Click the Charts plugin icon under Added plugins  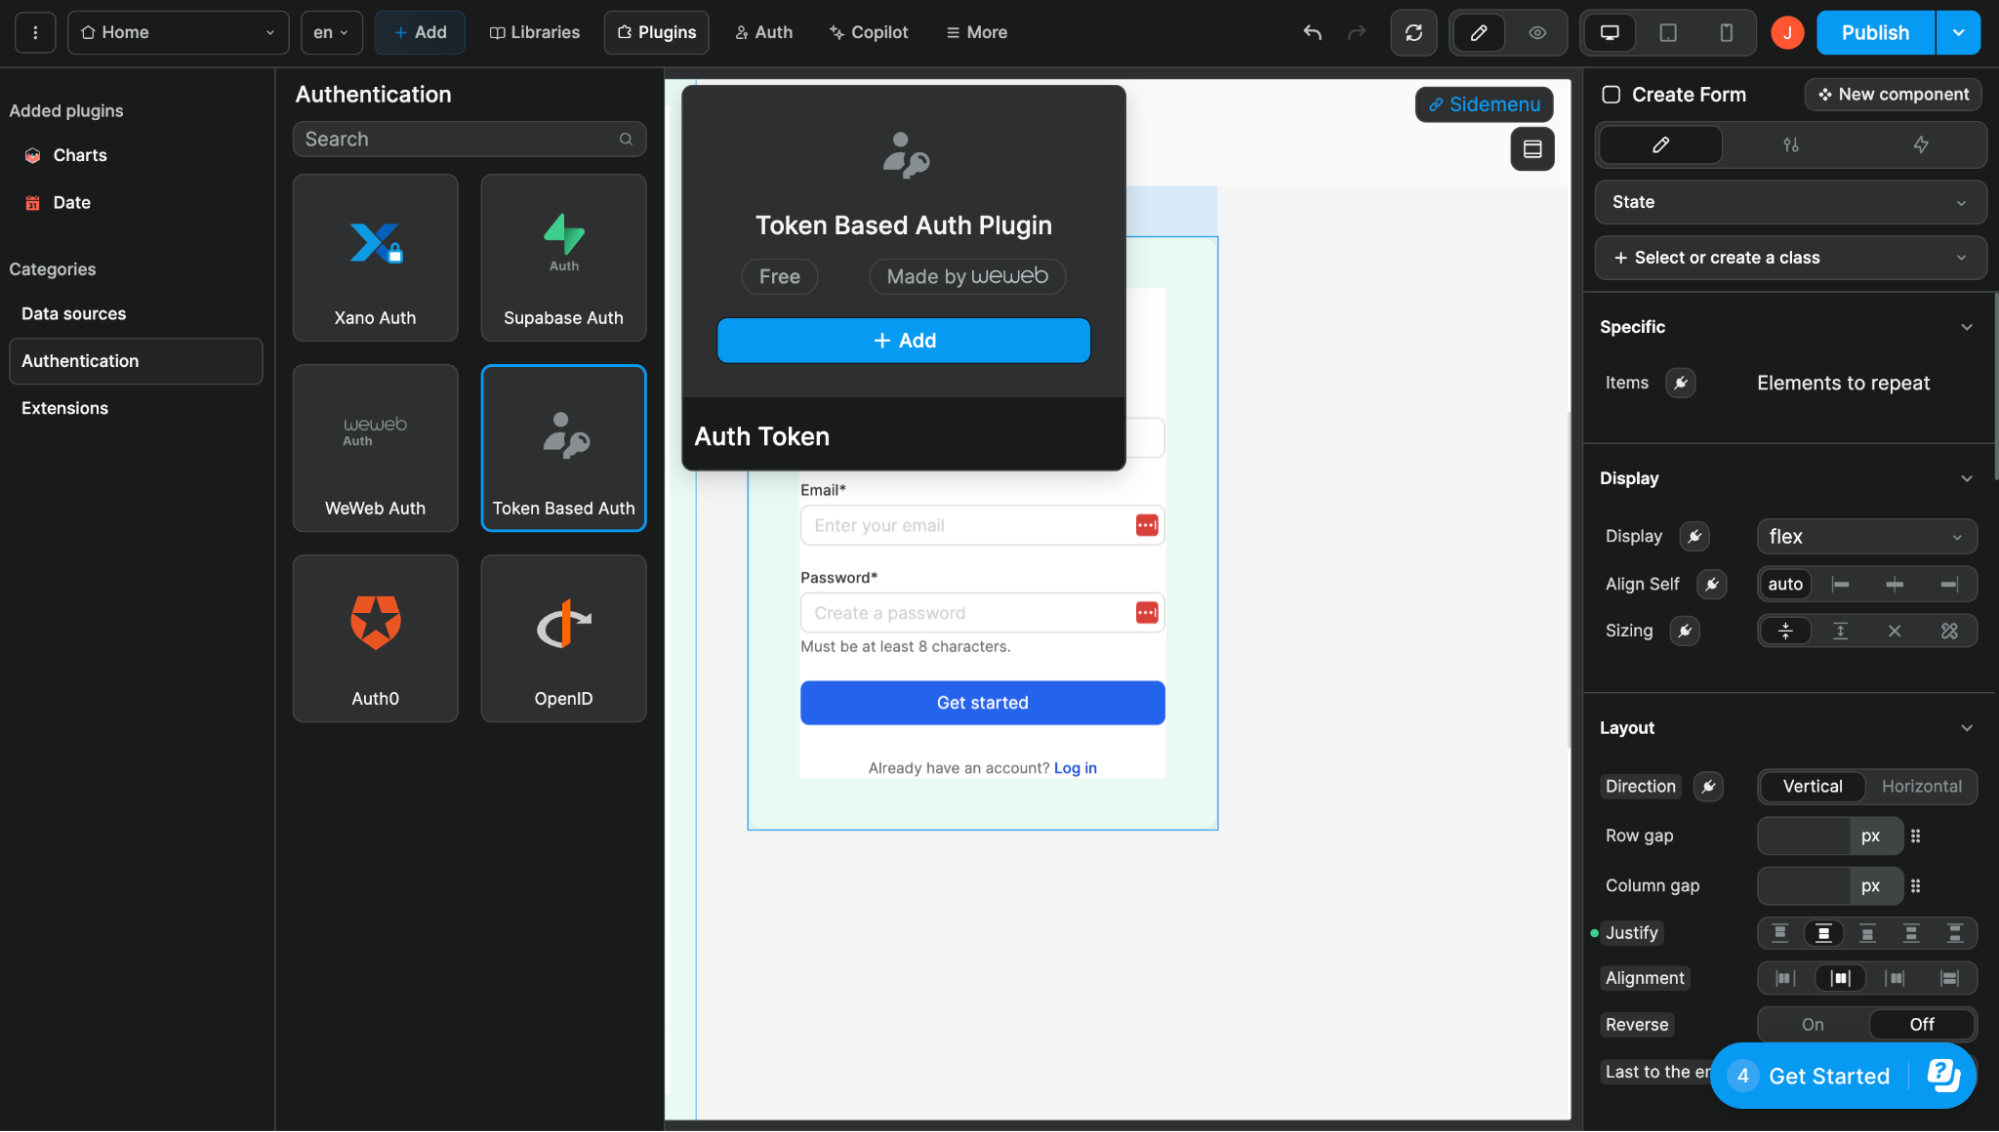[33, 155]
